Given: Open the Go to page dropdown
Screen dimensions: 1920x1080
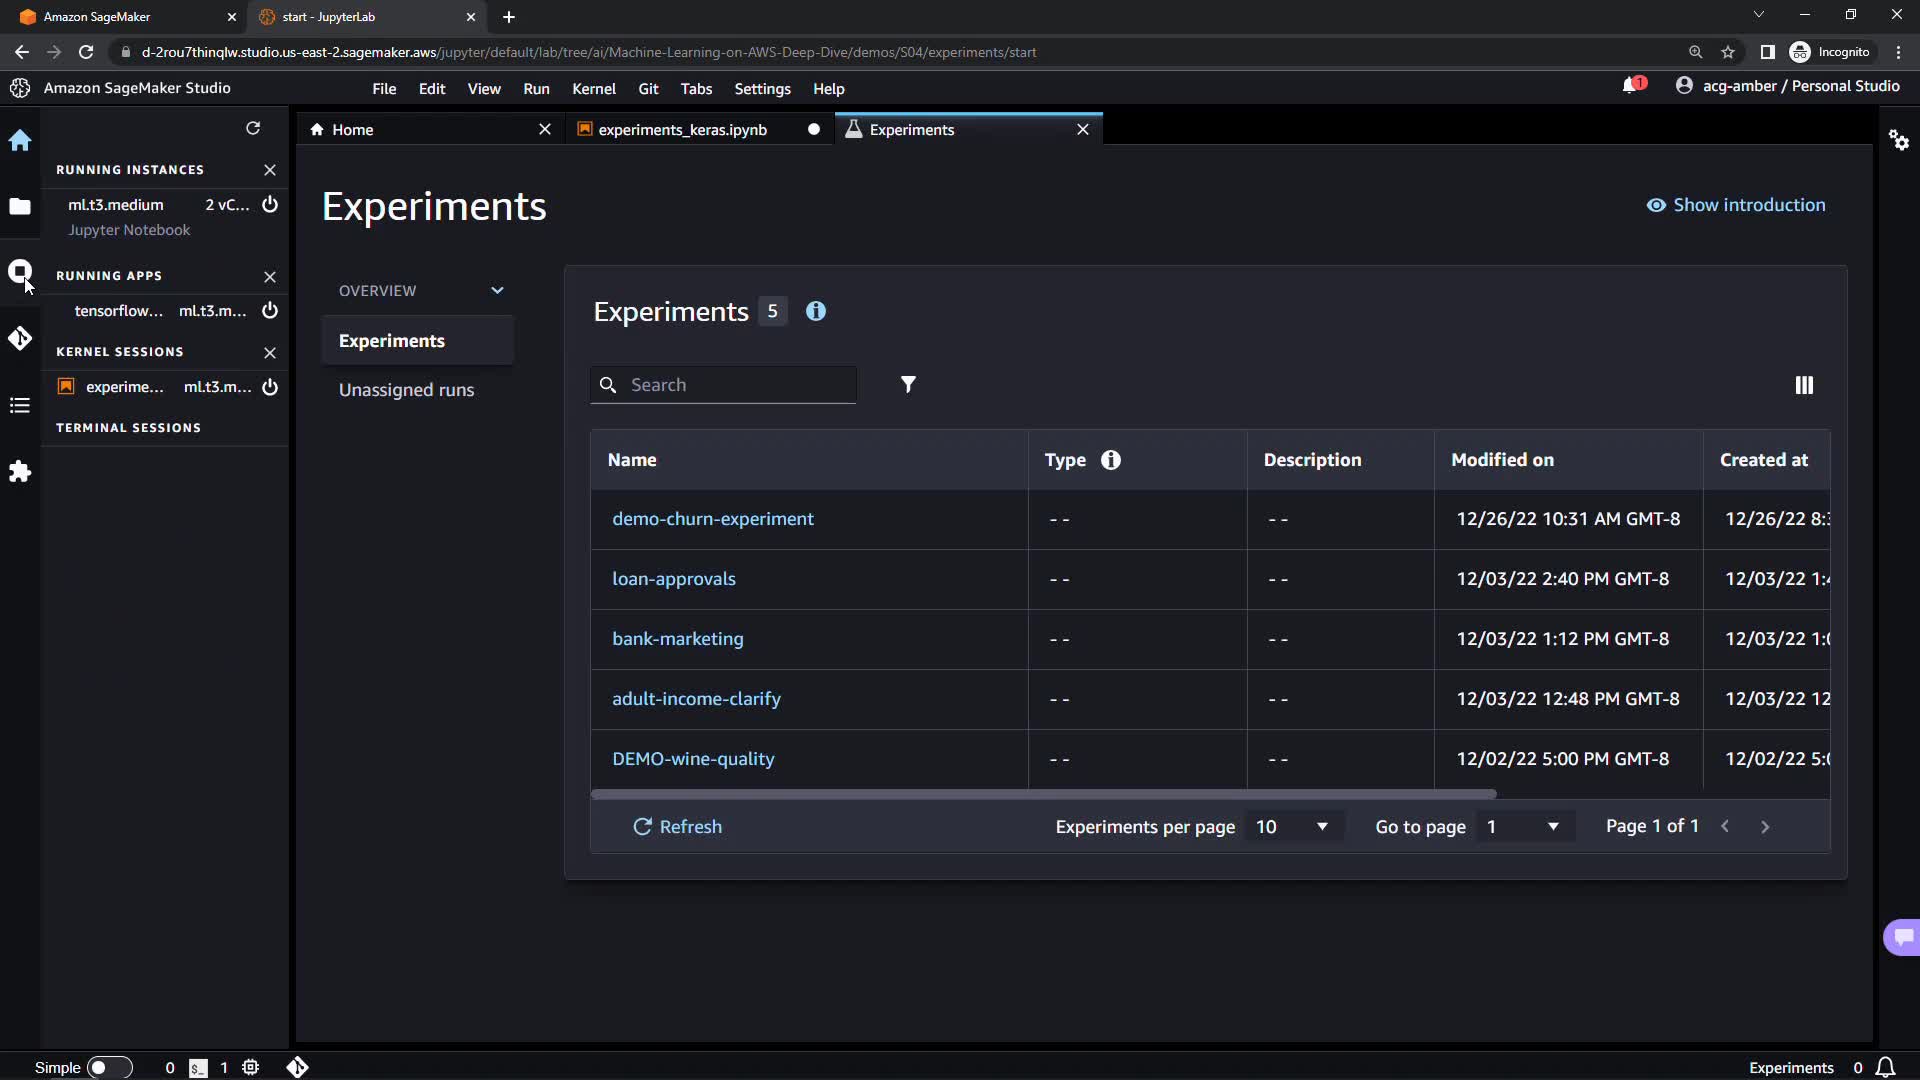Looking at the screenshot, I should (1522, 827).
